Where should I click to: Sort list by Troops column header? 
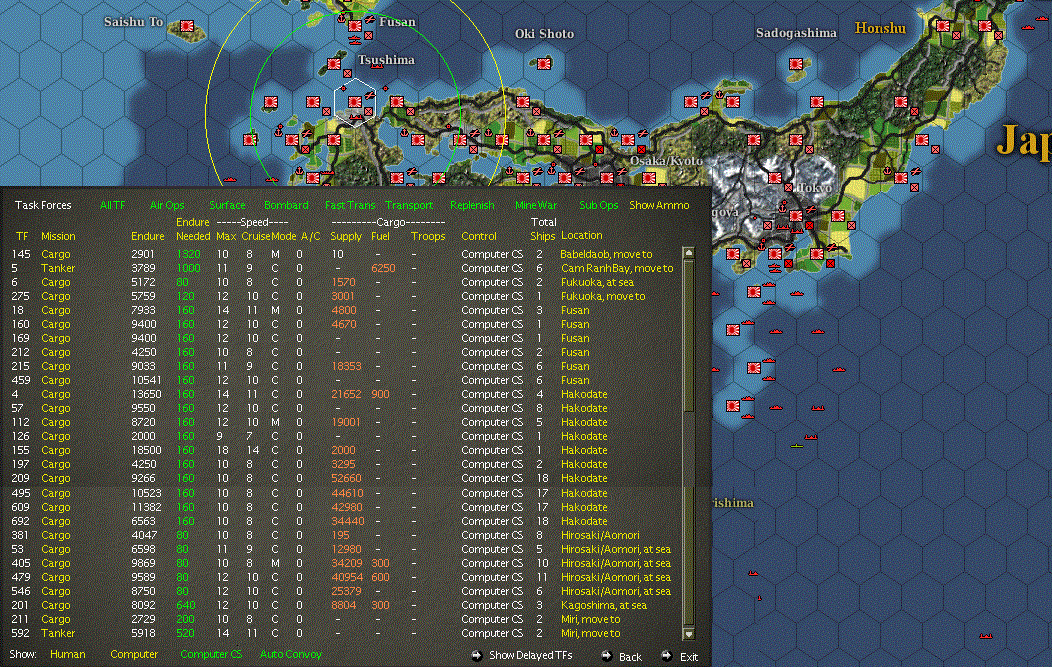(x=428, y=236)
